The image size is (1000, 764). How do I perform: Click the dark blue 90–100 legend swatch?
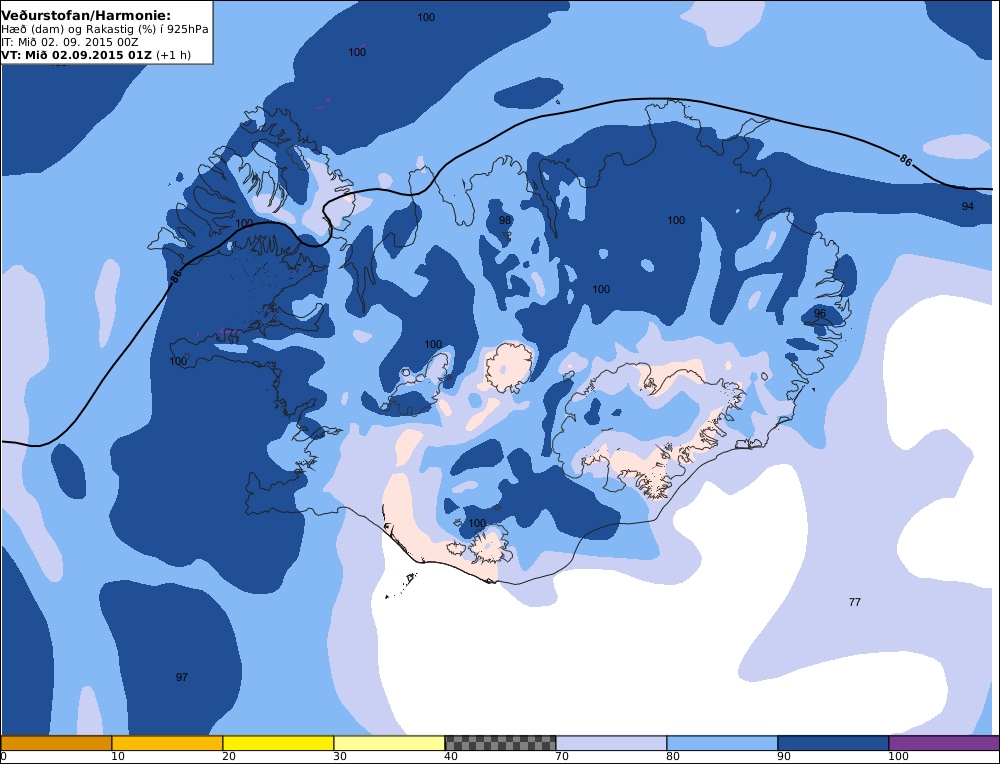tap(833, 743)
